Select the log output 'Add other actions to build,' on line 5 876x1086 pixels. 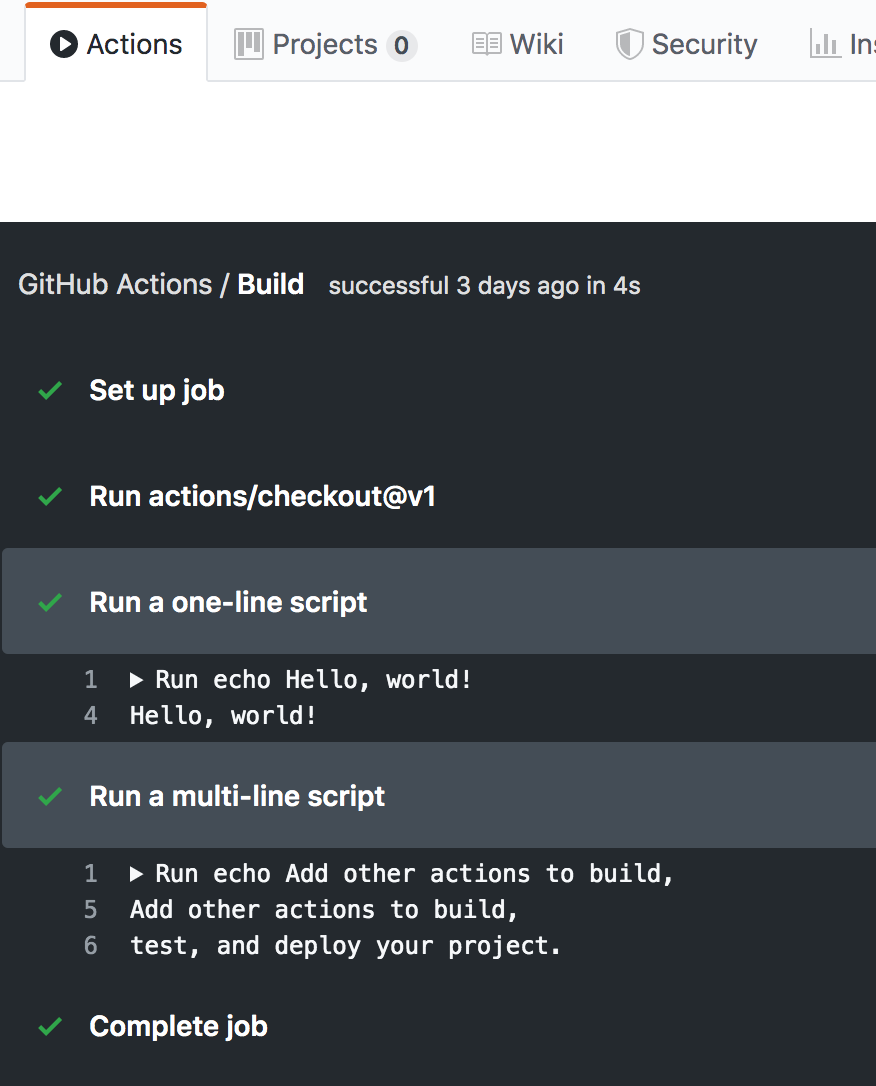point(324,909)
